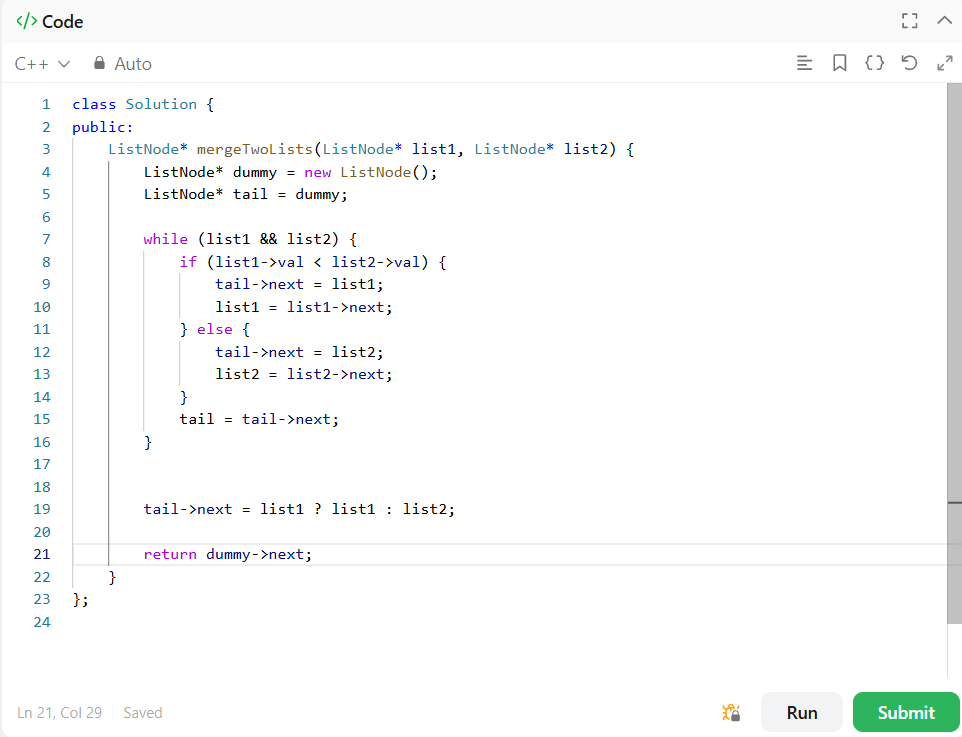
Task: Click the Ln 21, Col 29 status
Action: click(60, 712)
